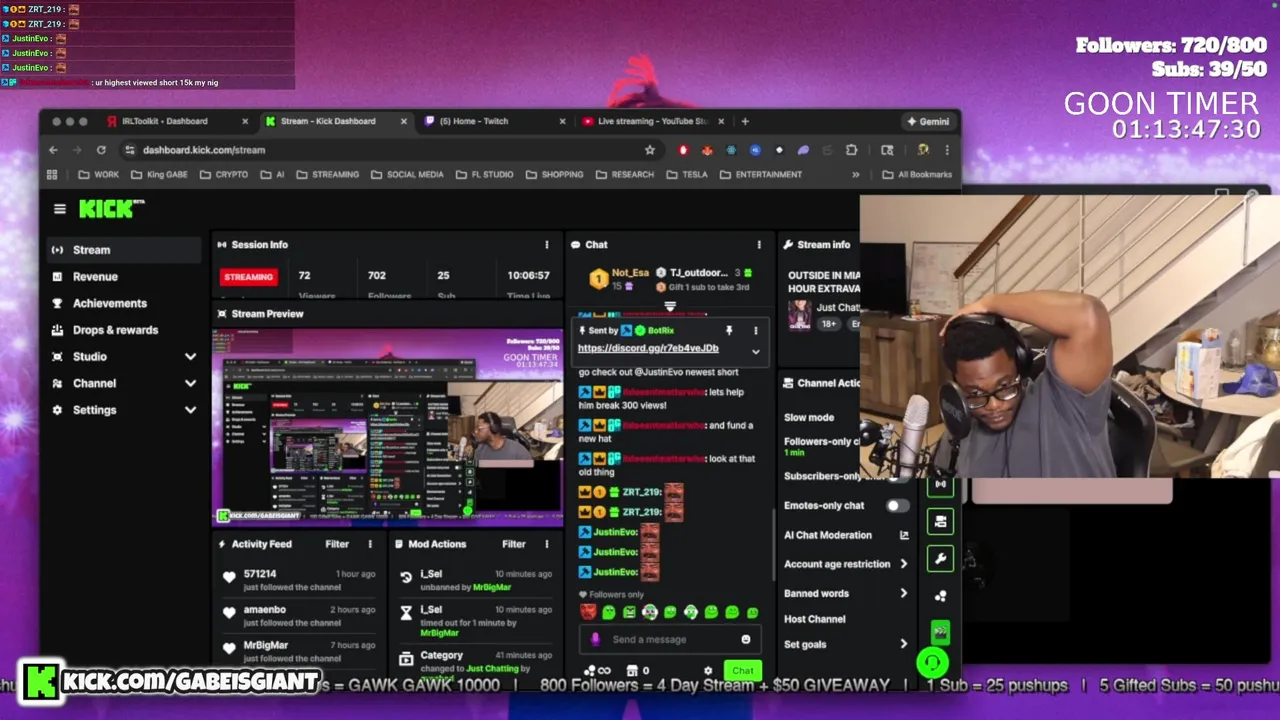1280x720 pixels.
Task: Select Stream in the sidebar
Action: pos(124,250)
